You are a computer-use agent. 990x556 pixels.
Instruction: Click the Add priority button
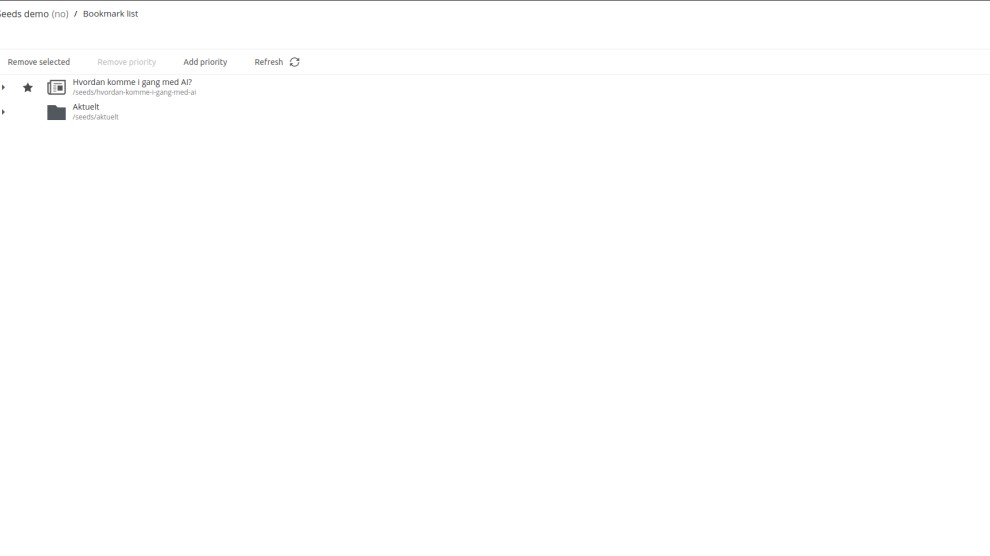coord(205,62)
